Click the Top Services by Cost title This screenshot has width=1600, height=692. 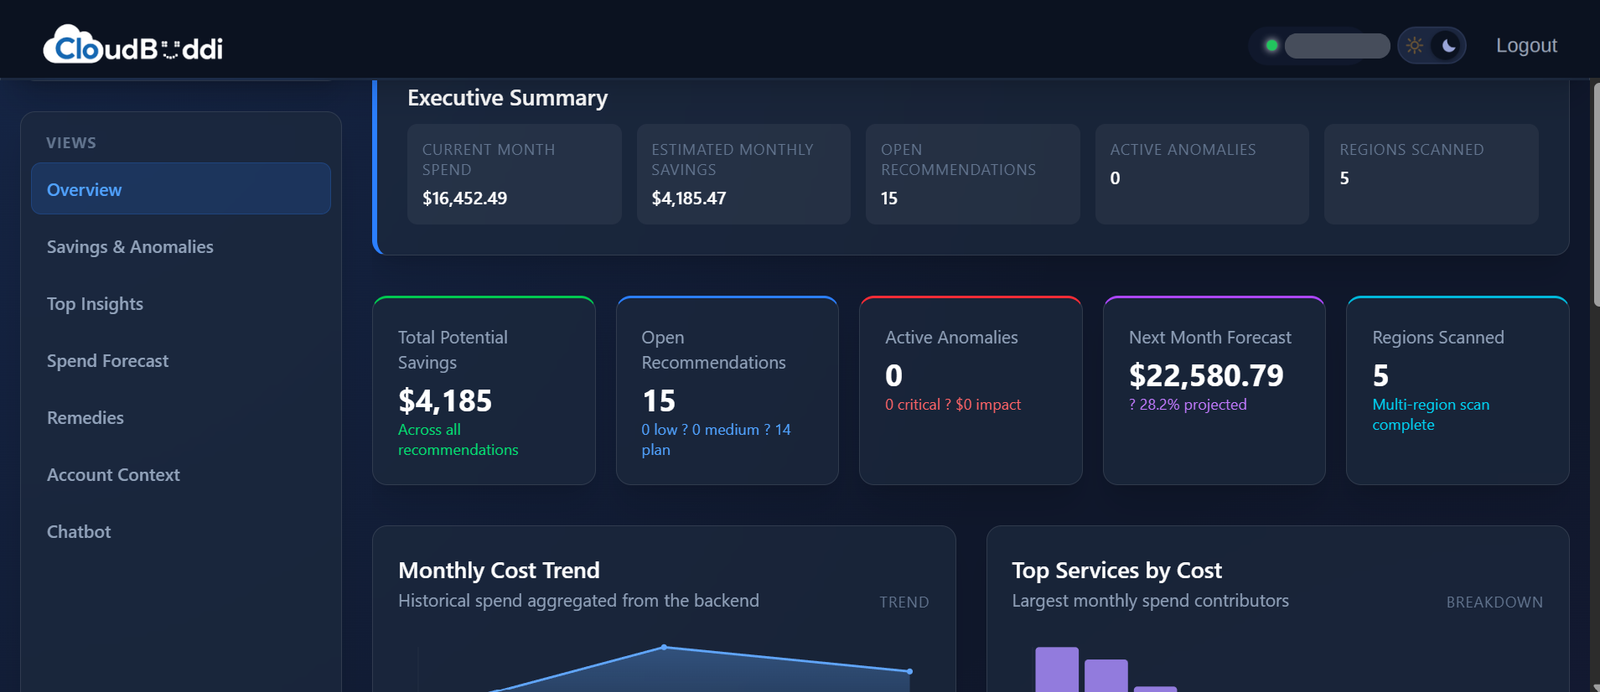pos(1116,570)
